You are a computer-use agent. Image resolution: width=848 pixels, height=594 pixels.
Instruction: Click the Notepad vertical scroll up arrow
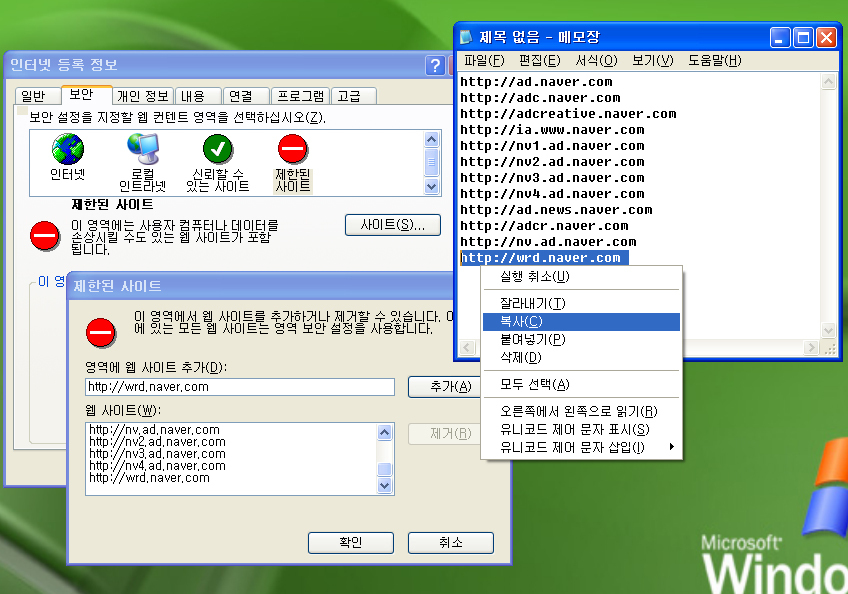[829, 82]
